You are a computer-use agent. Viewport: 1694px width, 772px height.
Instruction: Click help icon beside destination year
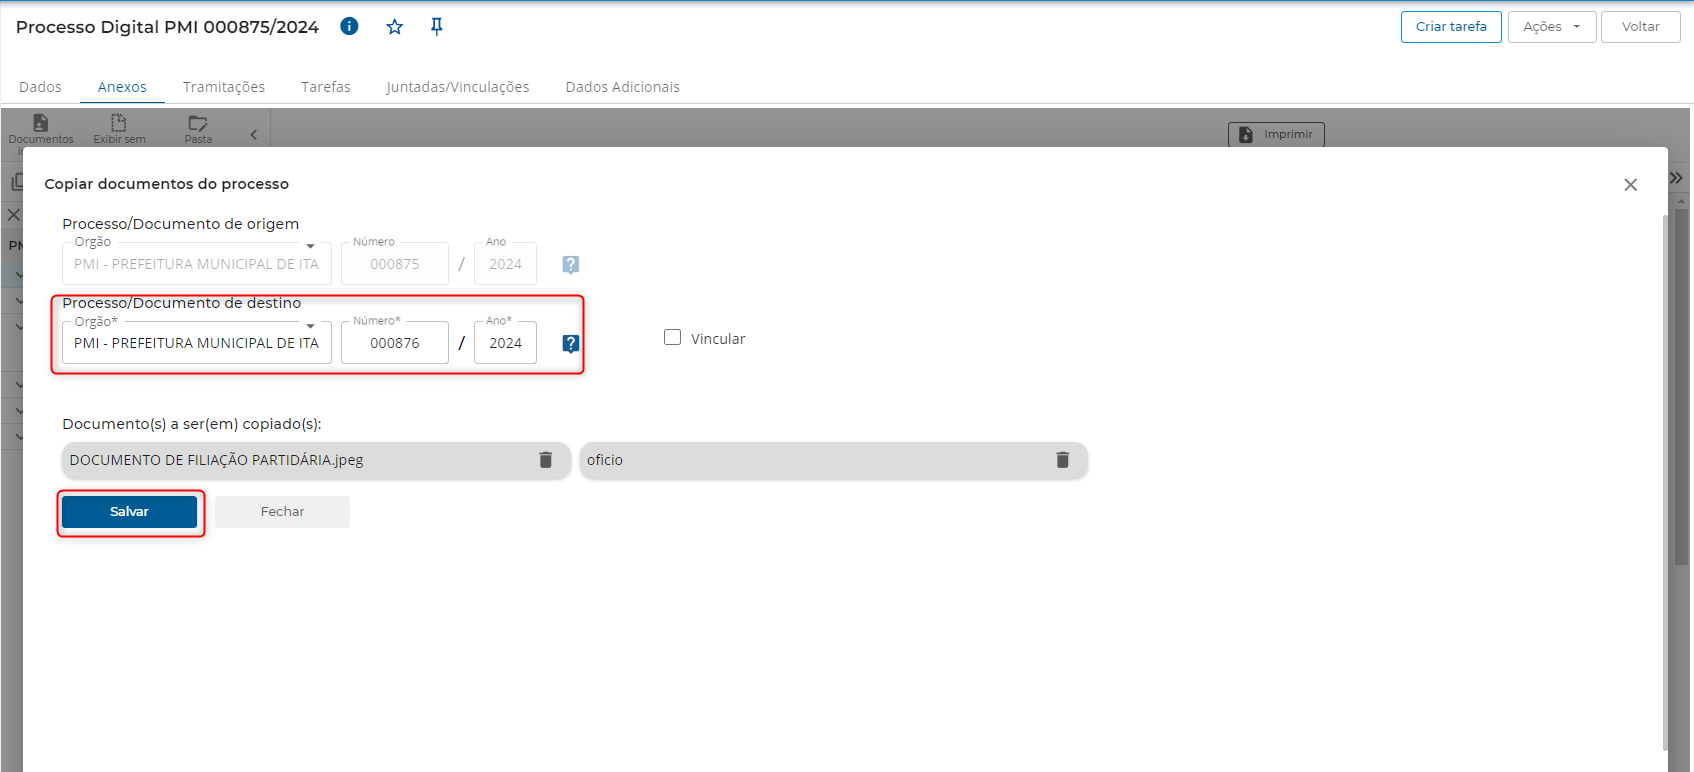570,344
